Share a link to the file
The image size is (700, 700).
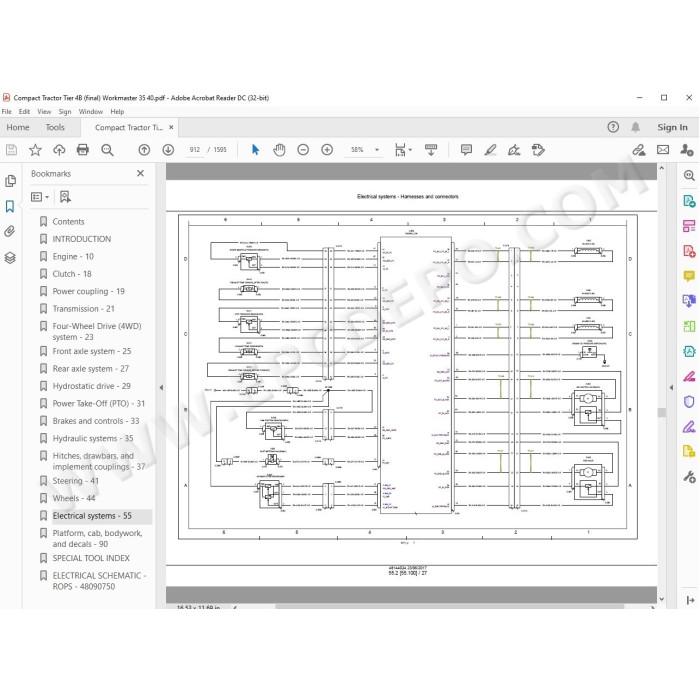639,150
